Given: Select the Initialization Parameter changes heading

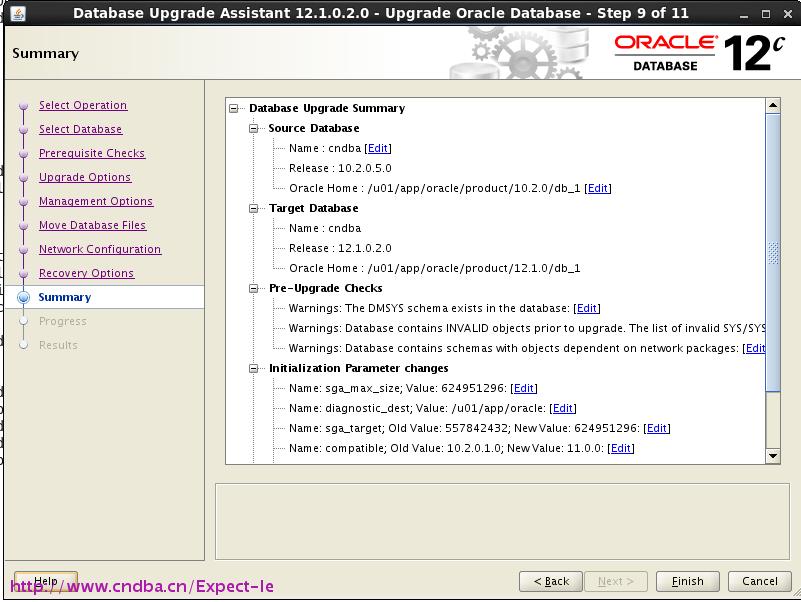Looking at the screenshot, I should click(x=359, y=368).
